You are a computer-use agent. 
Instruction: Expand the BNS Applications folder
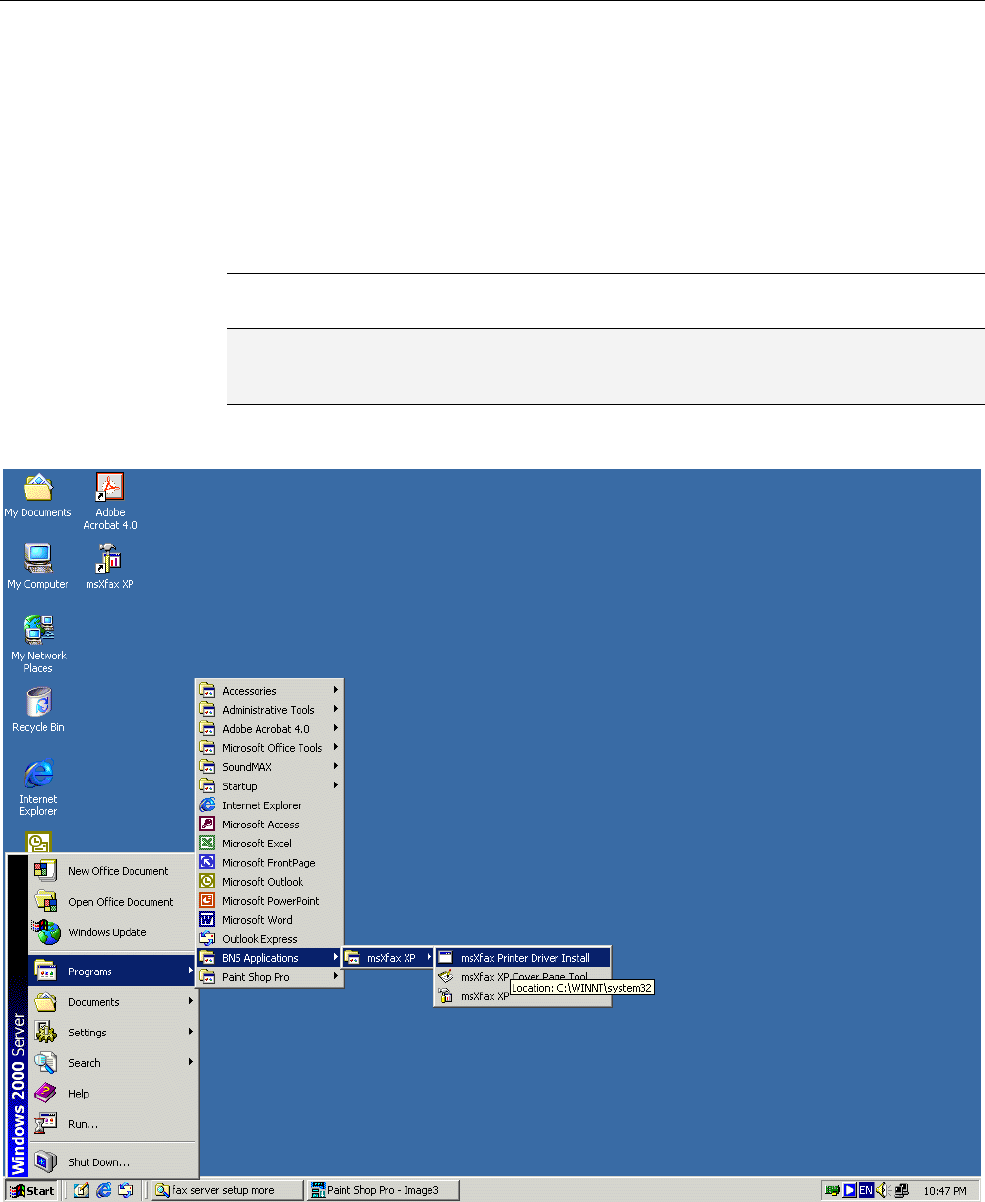[x=270, y=958]
